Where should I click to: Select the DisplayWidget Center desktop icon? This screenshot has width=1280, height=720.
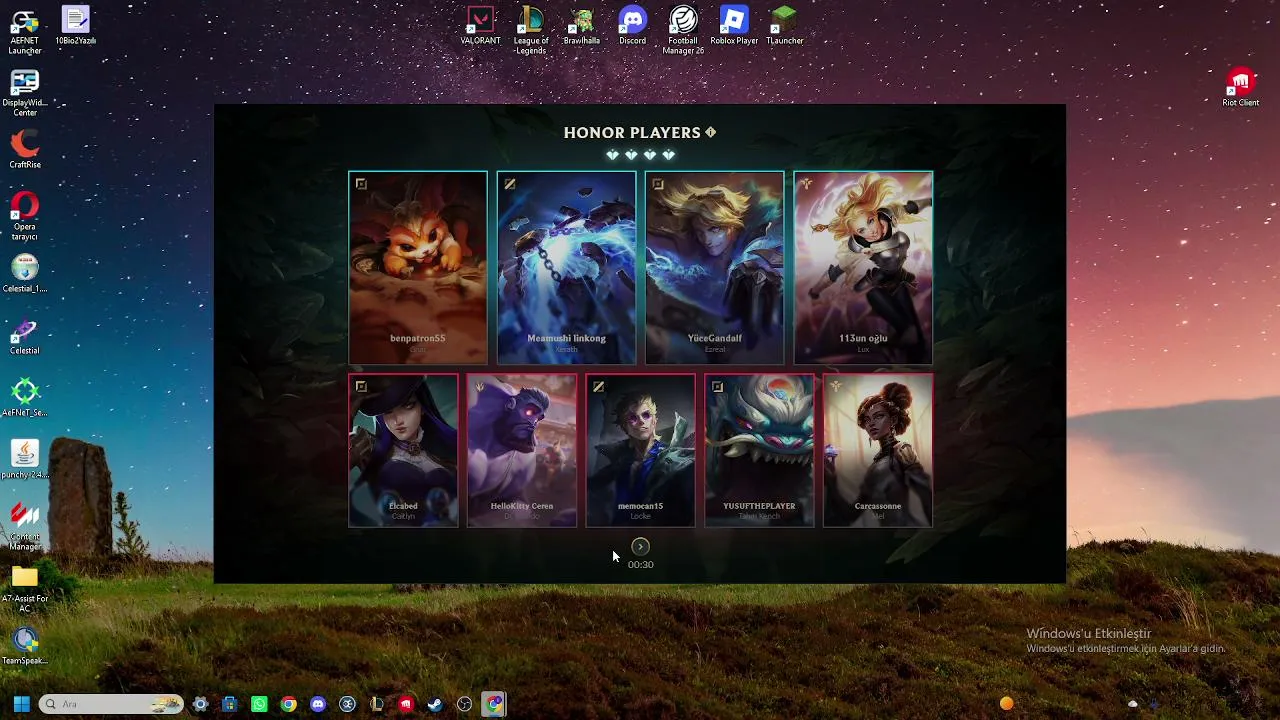click(x=25, y=93)
